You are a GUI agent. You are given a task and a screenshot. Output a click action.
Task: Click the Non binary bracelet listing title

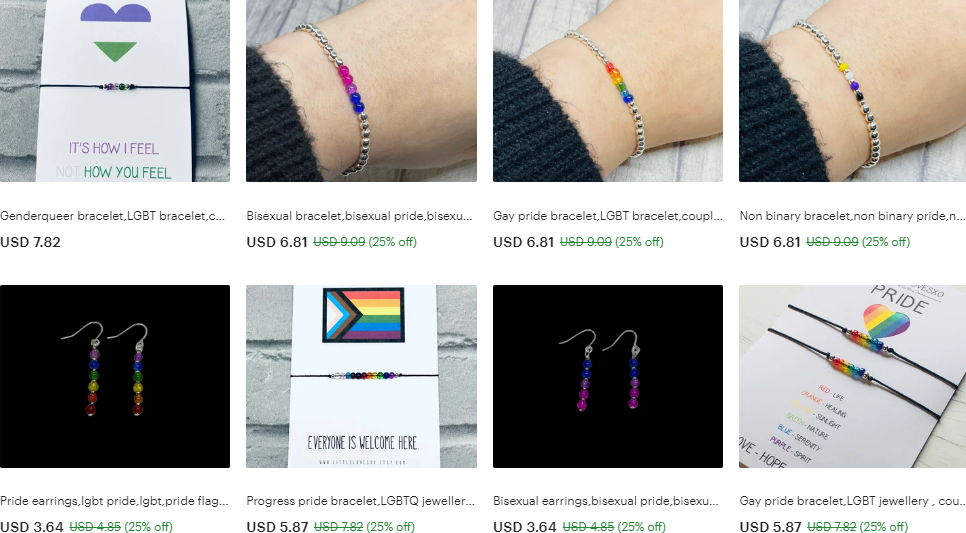pyautogui.click(x=853, y=216)
